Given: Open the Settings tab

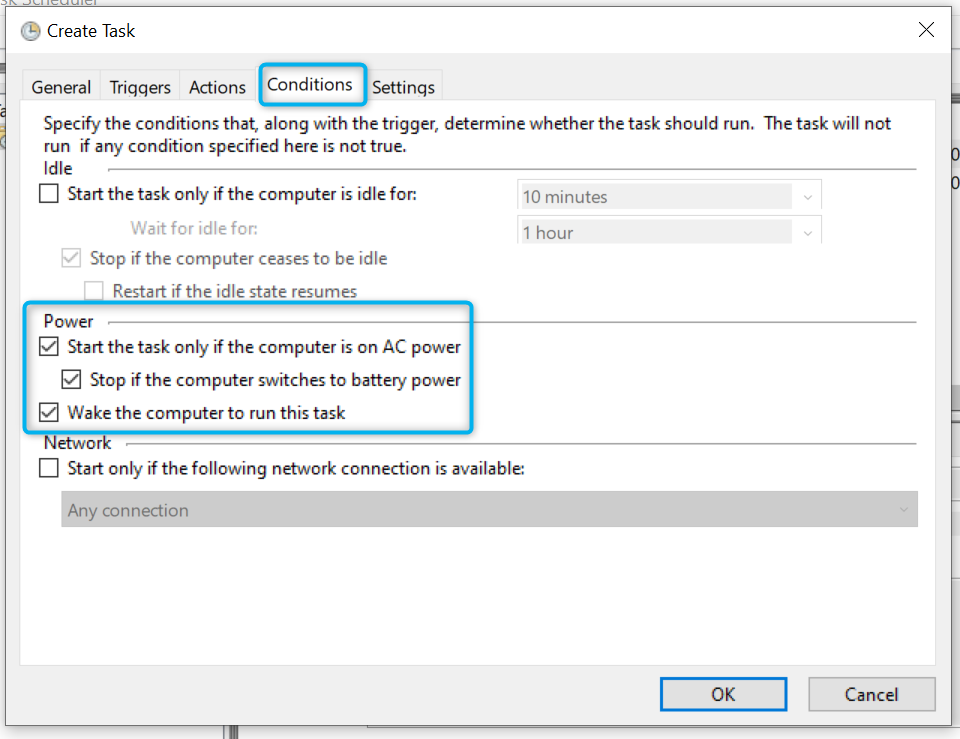Looking at the screenshot, I should pos(403,87).
